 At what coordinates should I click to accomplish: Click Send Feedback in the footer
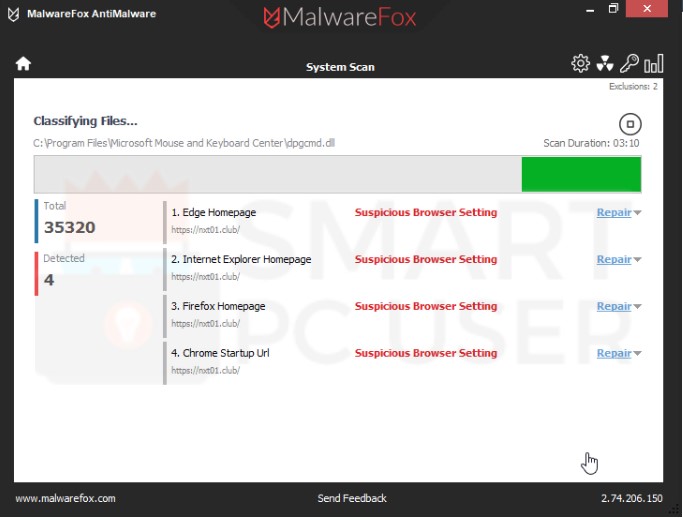coord(351,498)
